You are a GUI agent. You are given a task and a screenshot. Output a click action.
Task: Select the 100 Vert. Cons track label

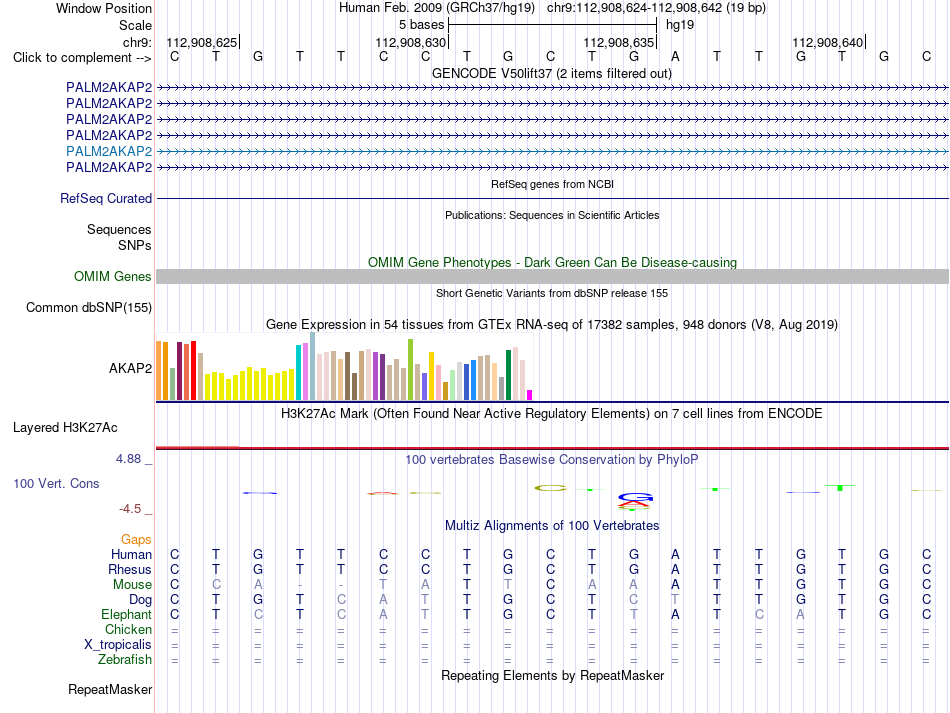click(x=56, y=484)
